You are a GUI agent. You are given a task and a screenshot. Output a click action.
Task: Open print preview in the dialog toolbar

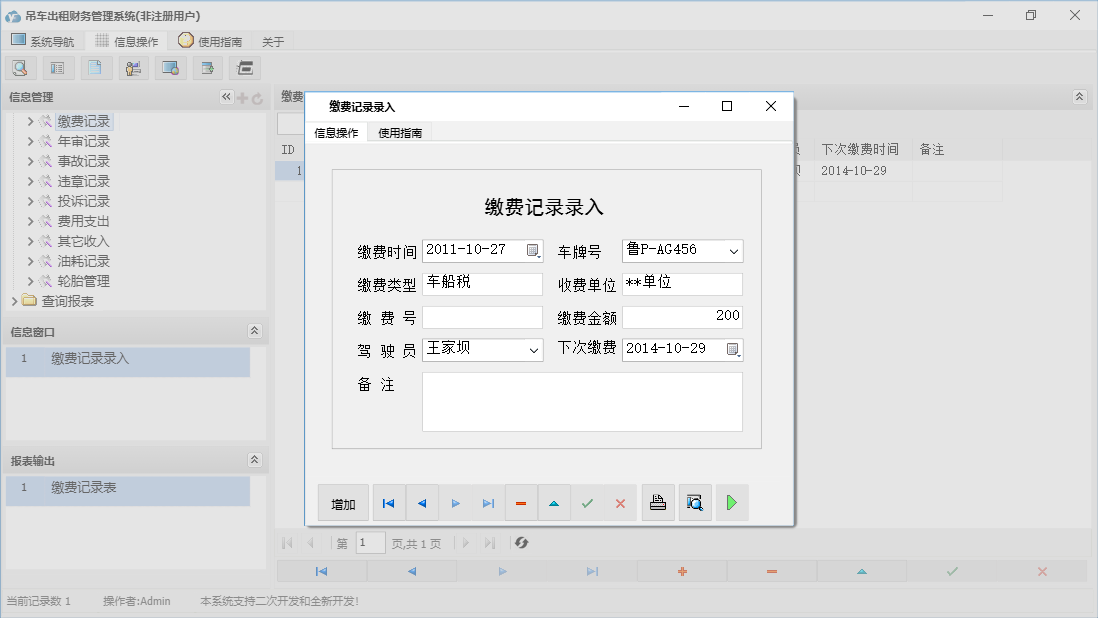[695, 503]
